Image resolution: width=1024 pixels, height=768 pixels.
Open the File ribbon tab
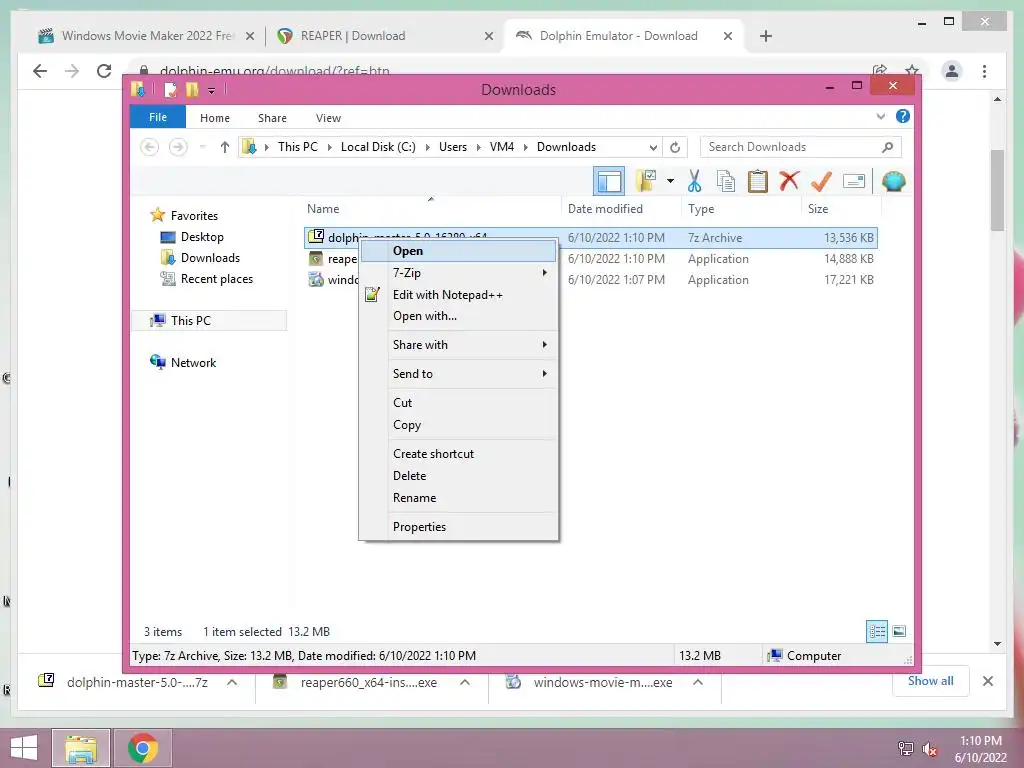pyautogui.click(x=158, y=118)
